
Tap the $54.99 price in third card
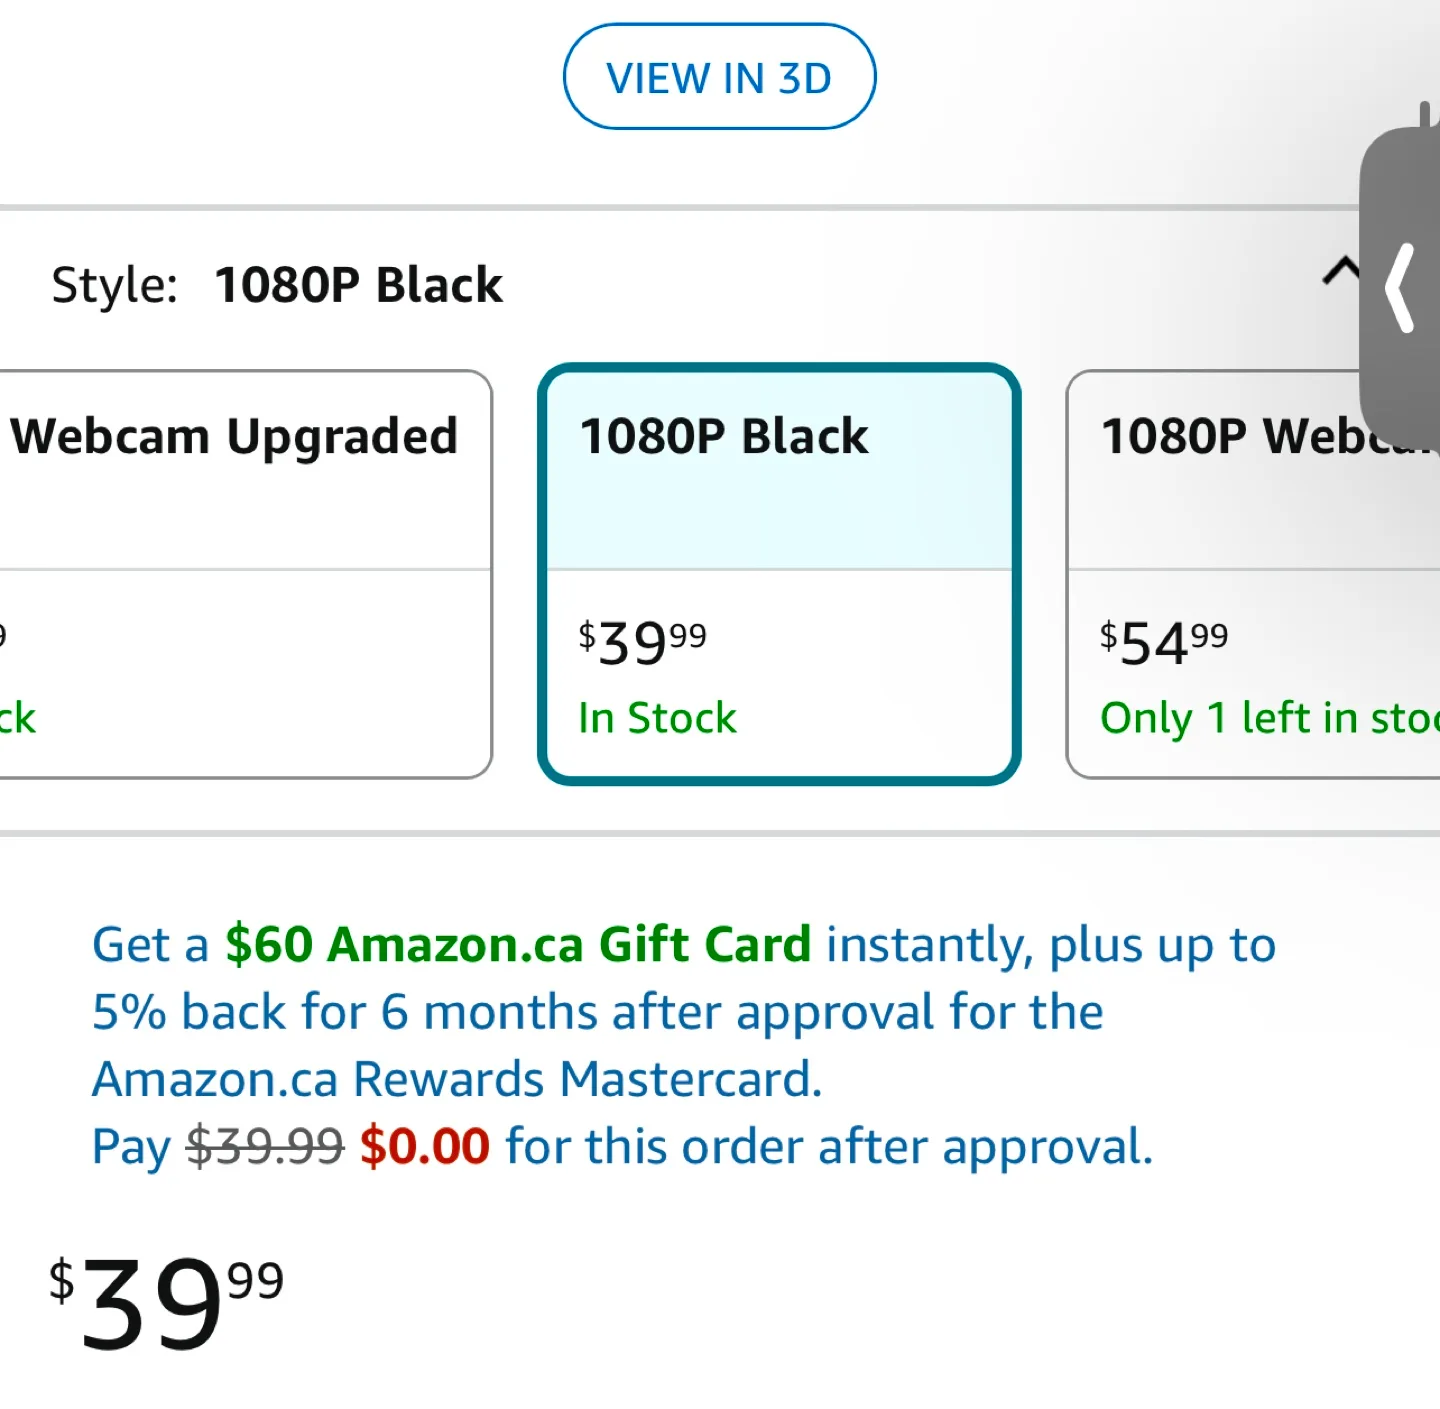tap(1164, 642)
